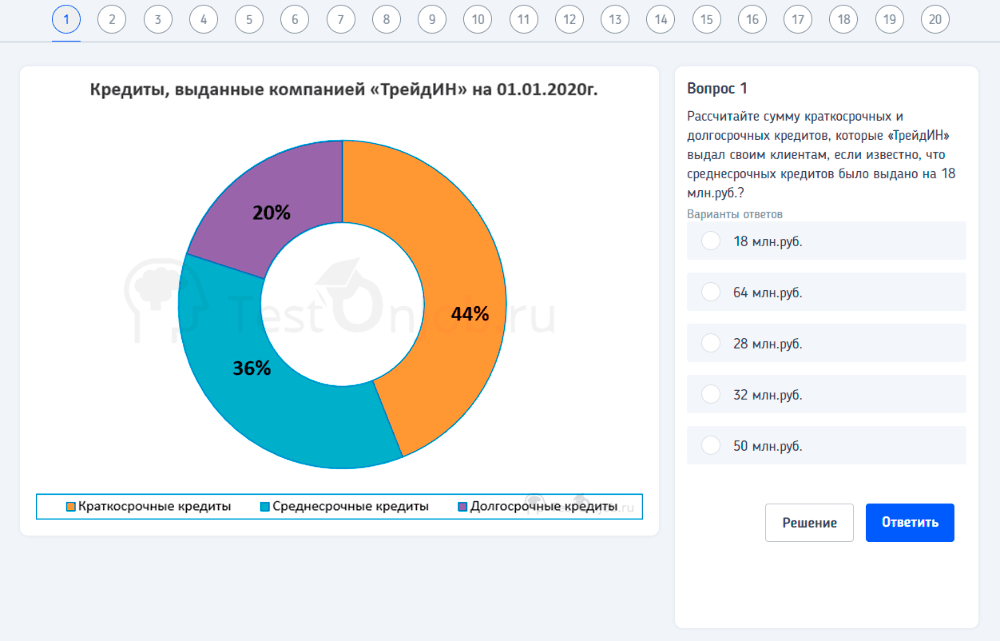The height and width of the screenshot is (641, 1000).
Task: Select the 50 млн.руб. radio button
Action: click(x=710, y=445)
